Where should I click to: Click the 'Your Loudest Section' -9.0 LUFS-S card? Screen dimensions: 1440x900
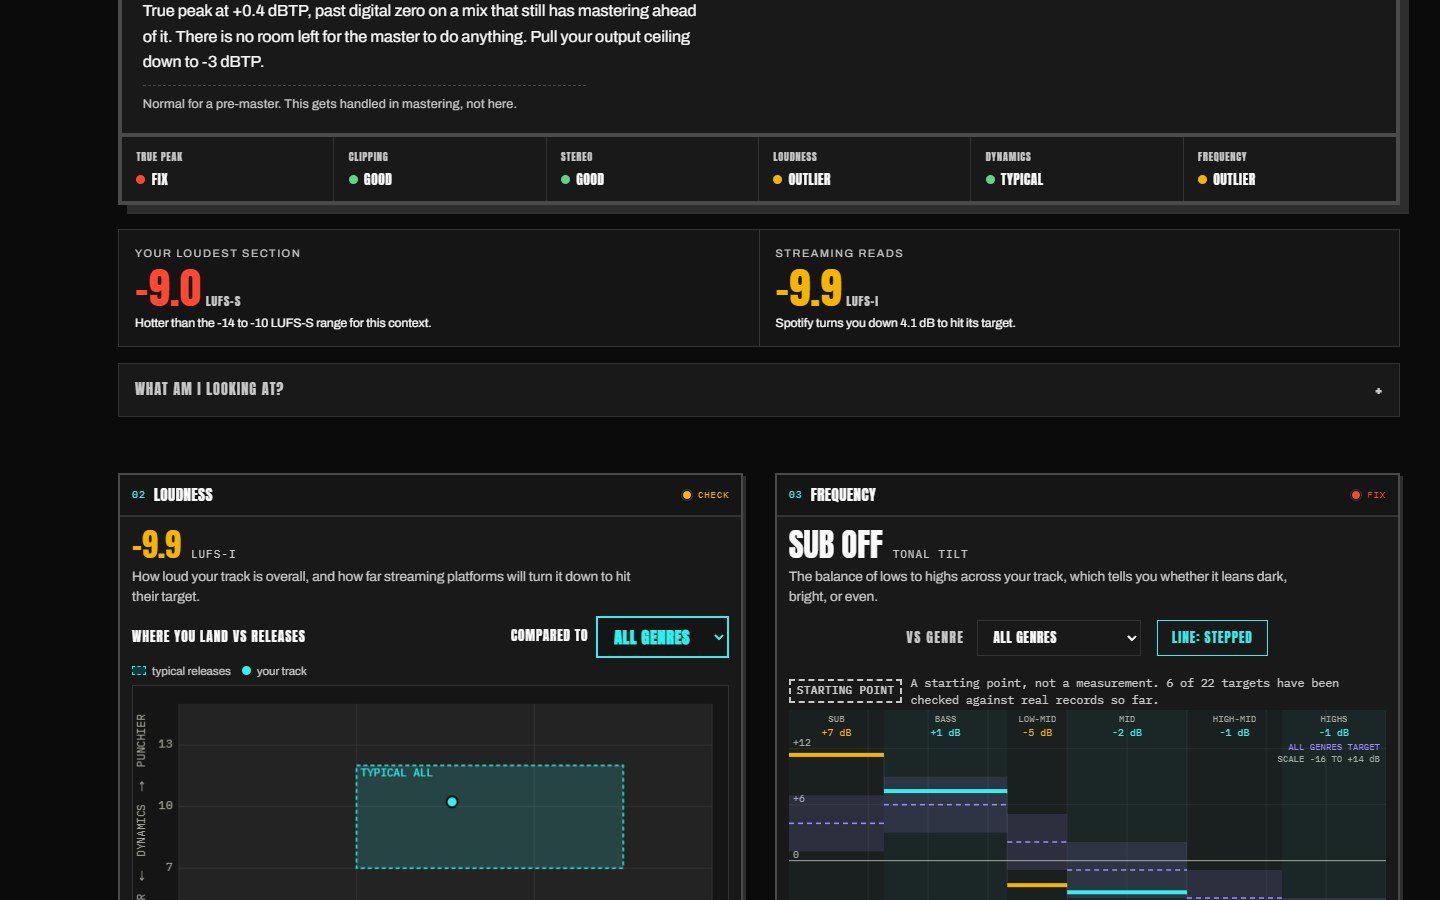click(439, 288)
